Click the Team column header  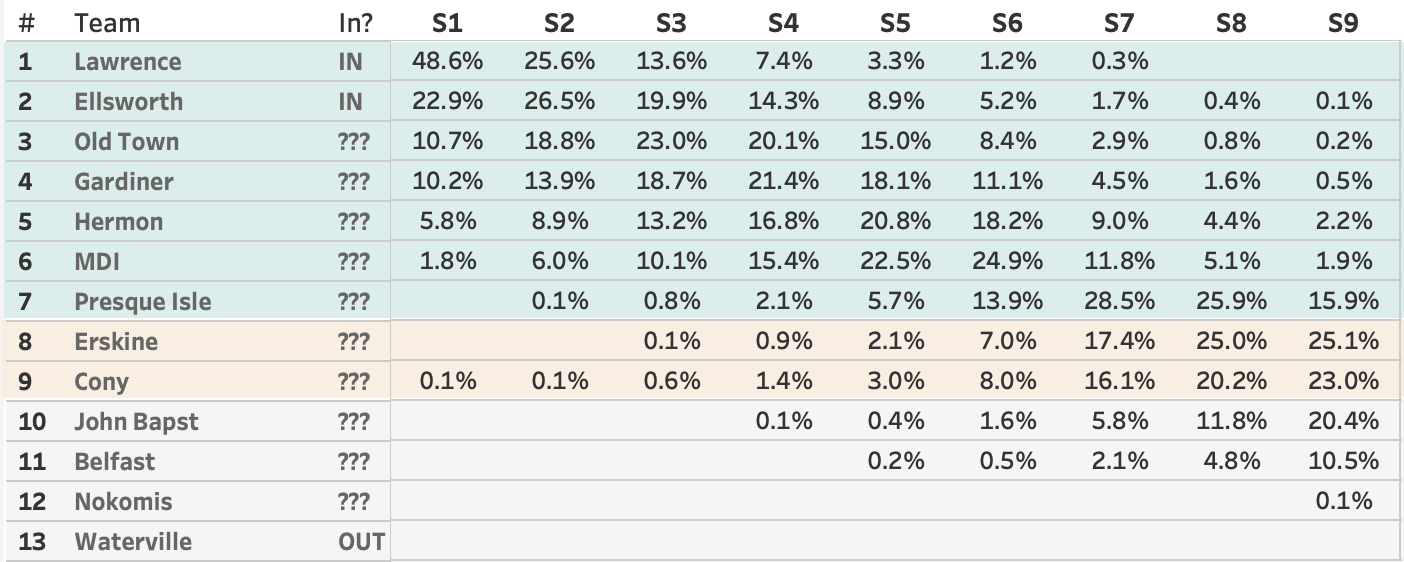(107, 23)
